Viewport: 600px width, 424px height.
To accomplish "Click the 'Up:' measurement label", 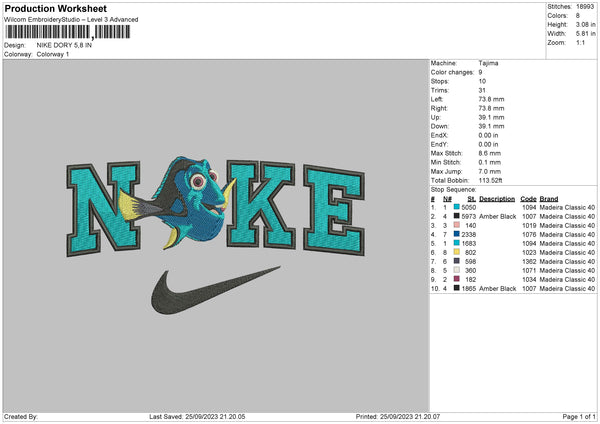I will click(x=435, y=117).
